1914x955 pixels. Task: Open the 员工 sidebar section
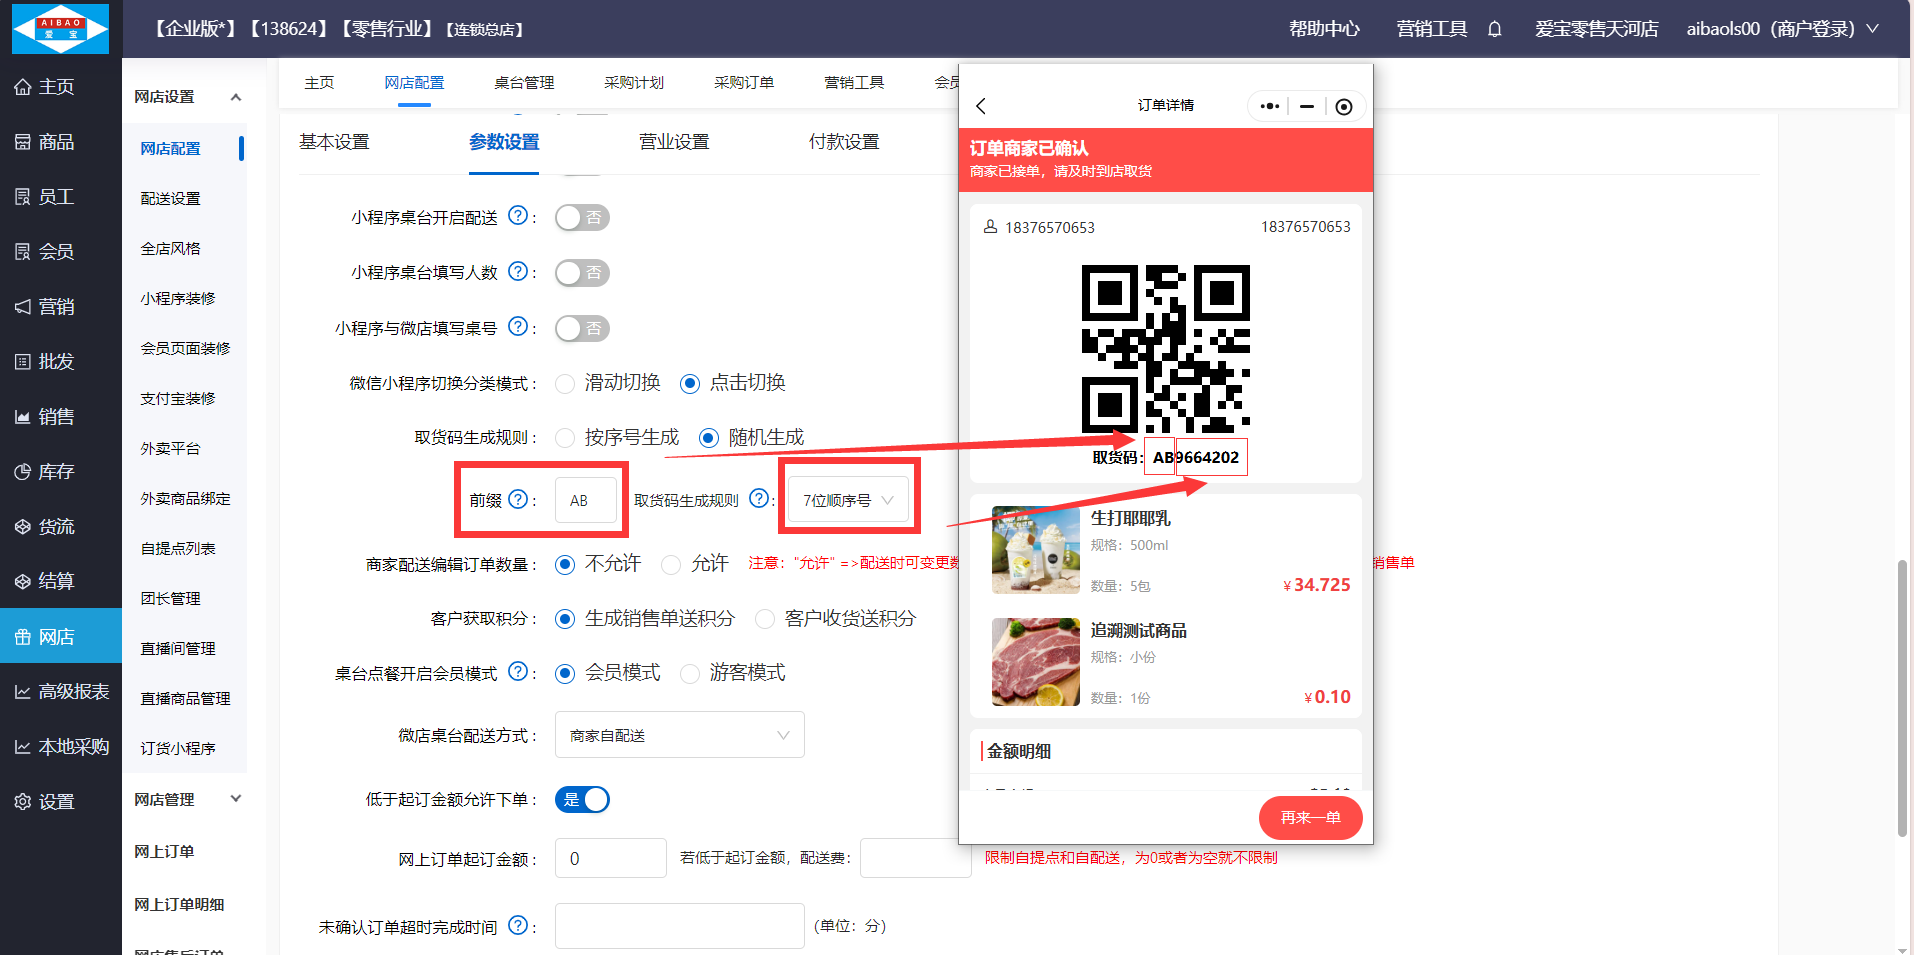(60, 197)
